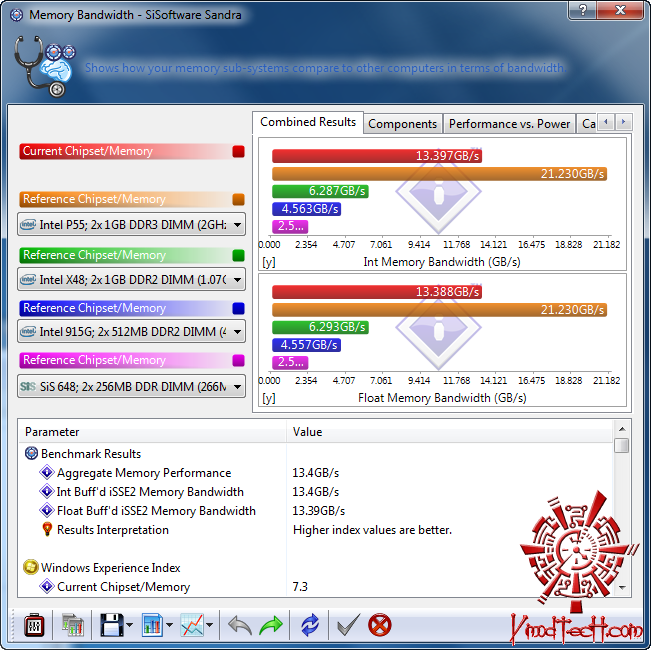Click the green 6.287GB/s bar

[x=320, y=191]
